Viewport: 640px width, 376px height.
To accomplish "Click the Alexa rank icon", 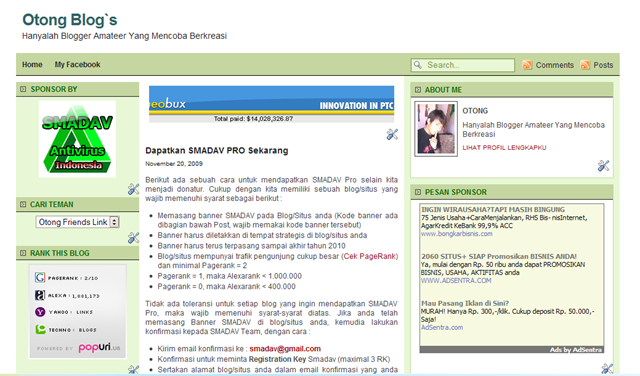I will tap(40, 295).
